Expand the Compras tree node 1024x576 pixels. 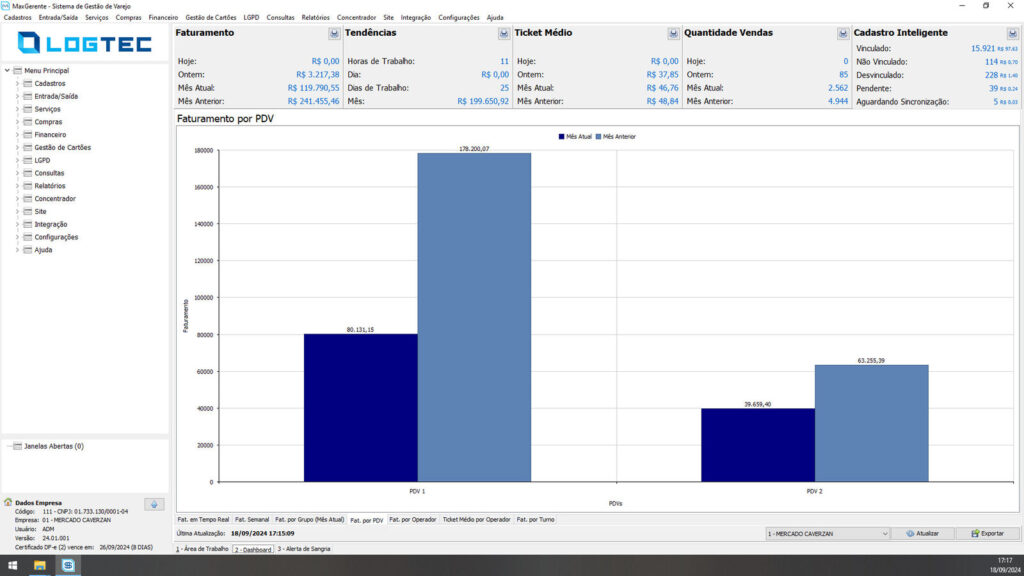(x=17, y=121)
